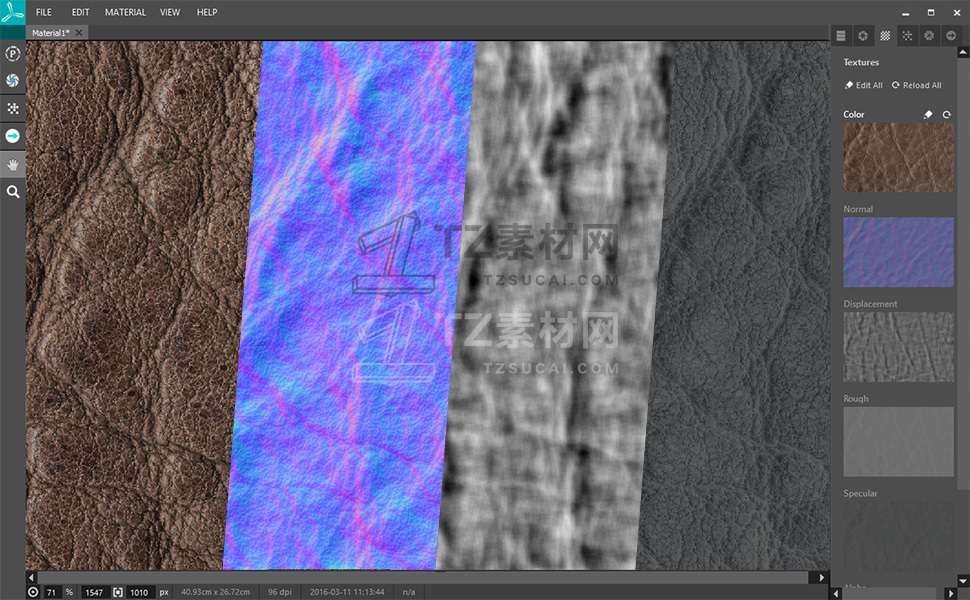Open the radial circle panel tab in right panel
This screenshot has width=970, height=600.
929,36
